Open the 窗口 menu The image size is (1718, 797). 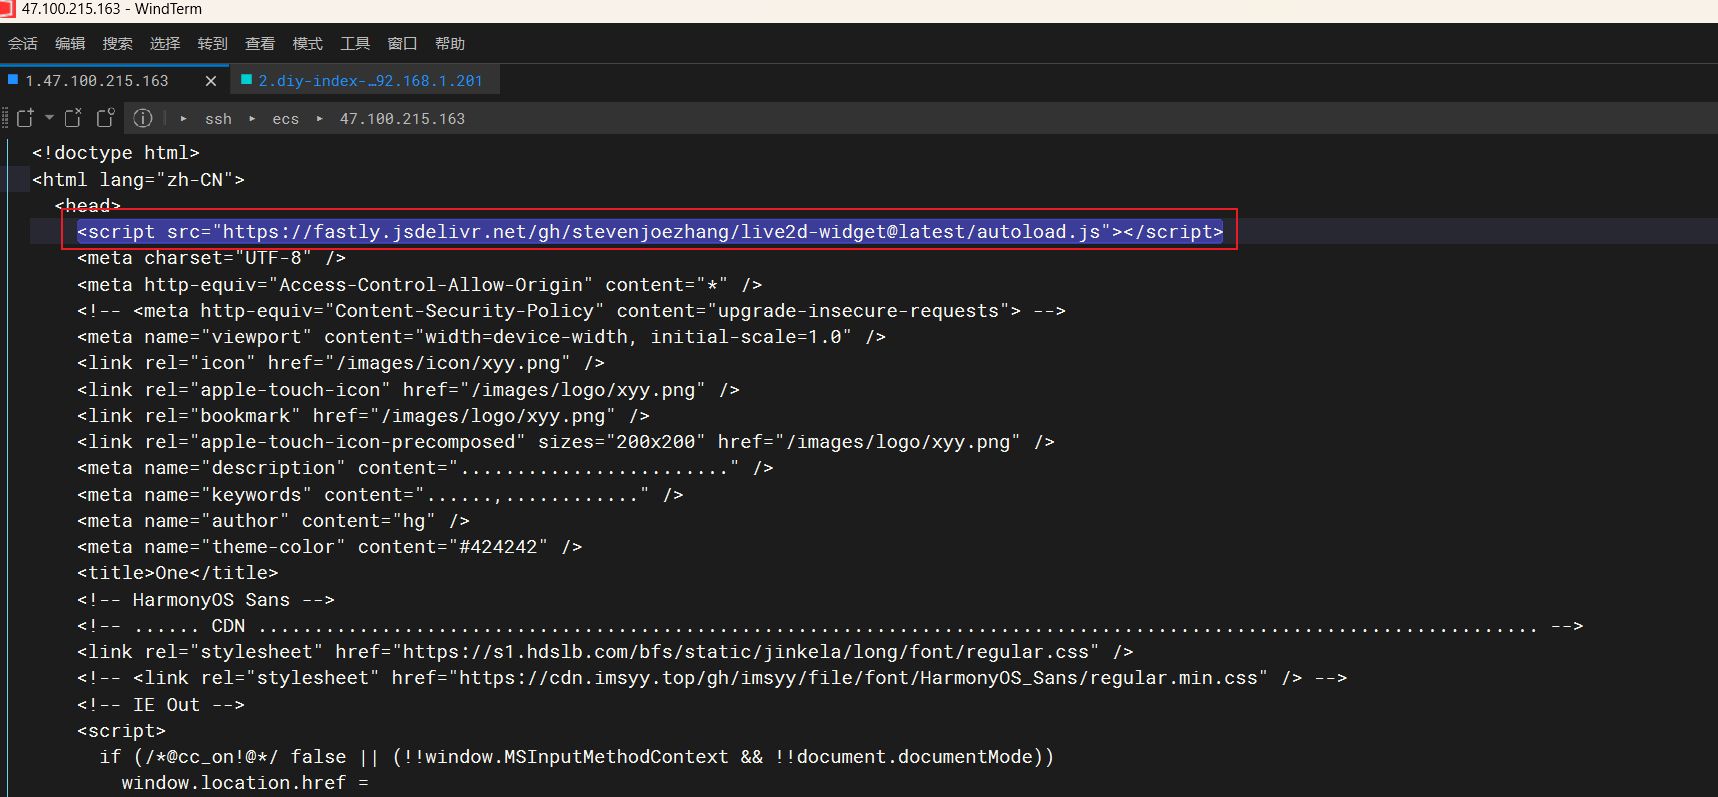pyautogui.click(x=402, y=44)
